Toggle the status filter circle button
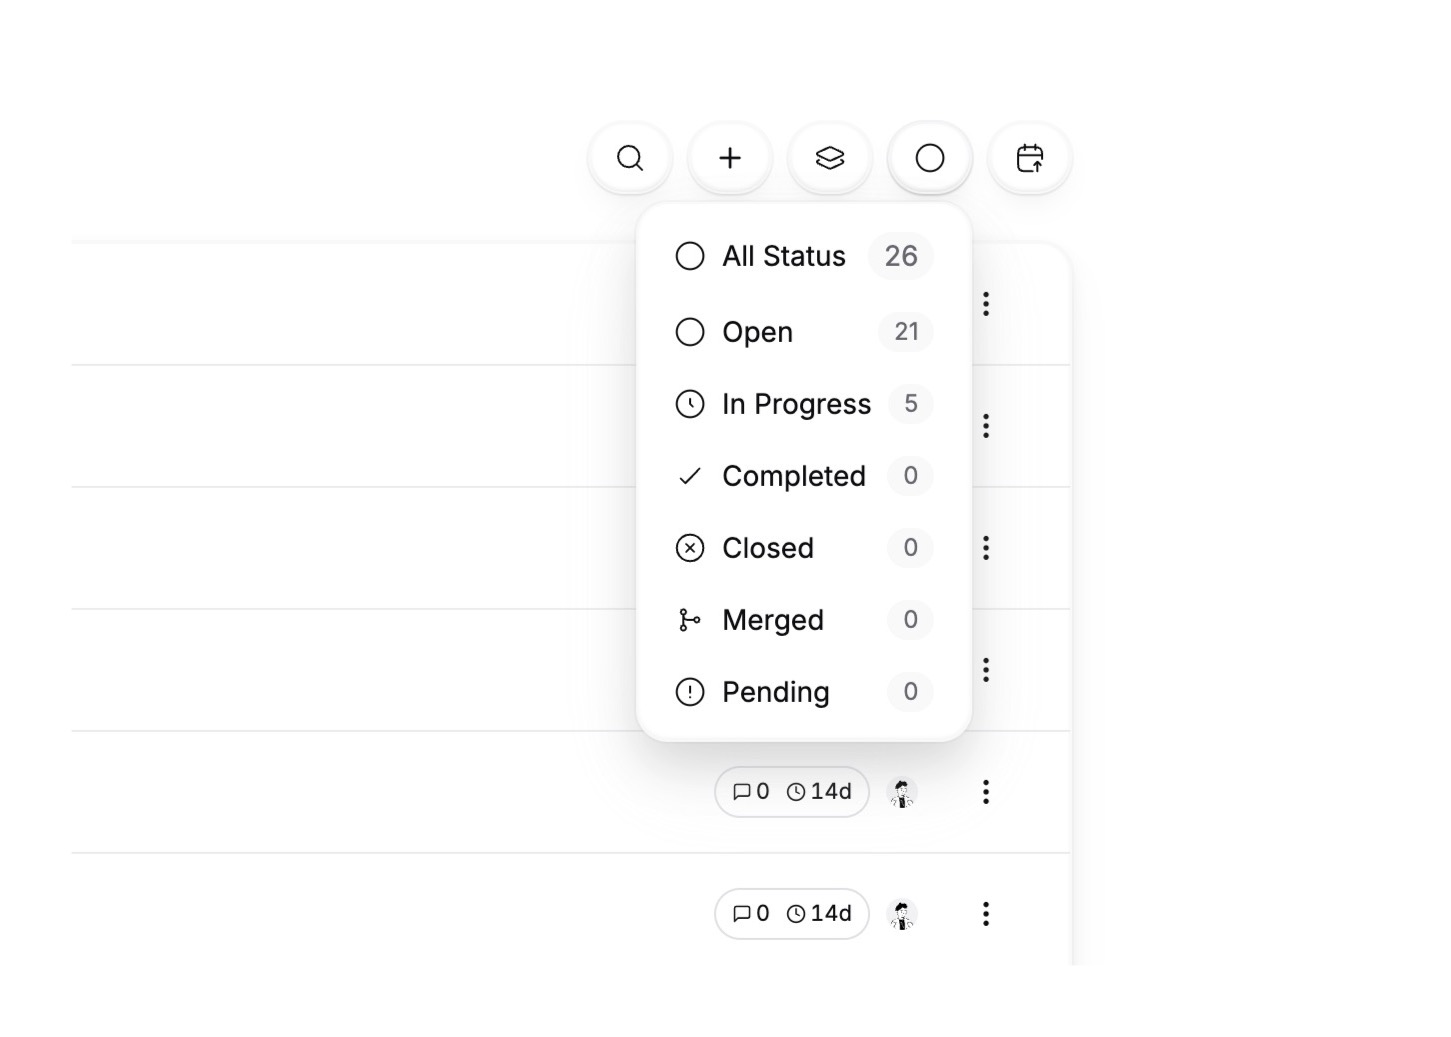The height and width of the screenshot is (1037, 1451). [930, 158]
